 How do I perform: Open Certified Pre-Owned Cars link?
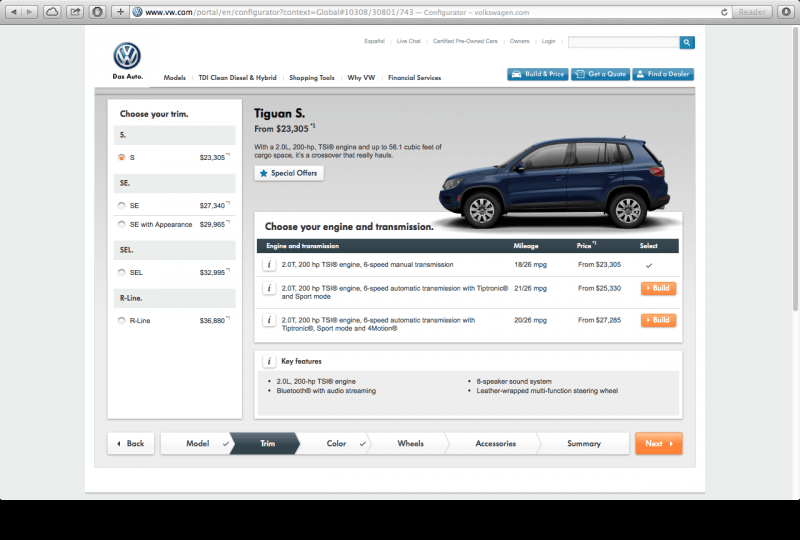(465, 41)
